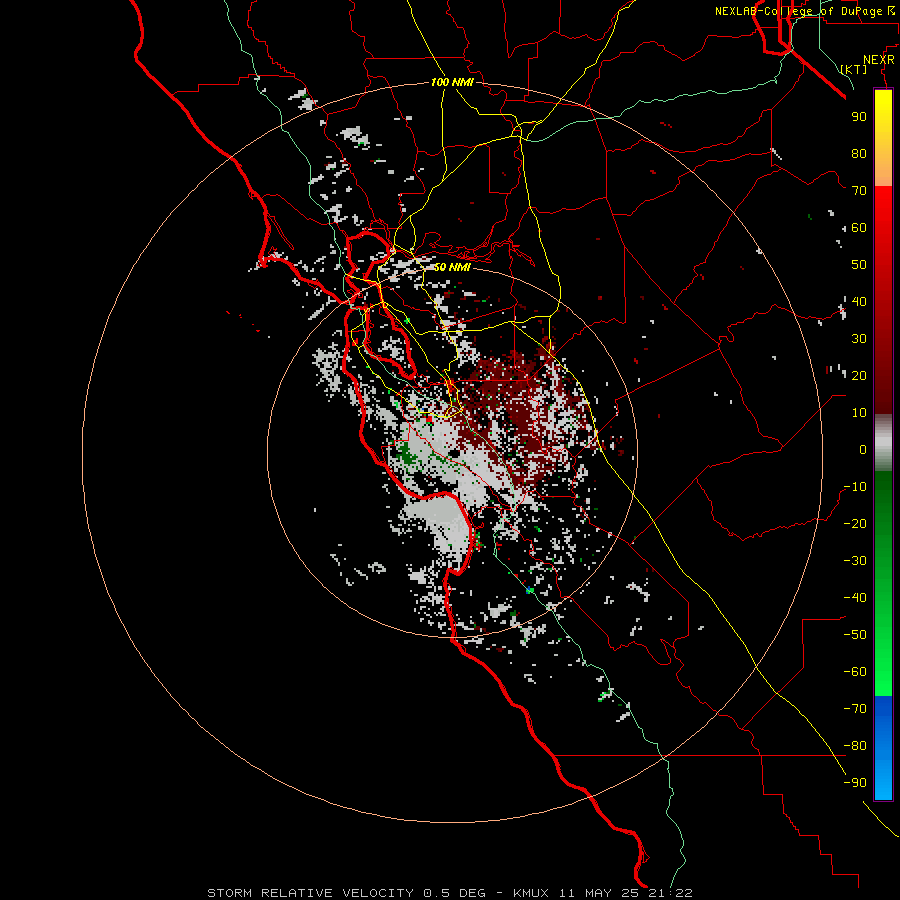Click the -60 value on the velocity scale
The width and height of the screenshot is (900, 900).
855,672
